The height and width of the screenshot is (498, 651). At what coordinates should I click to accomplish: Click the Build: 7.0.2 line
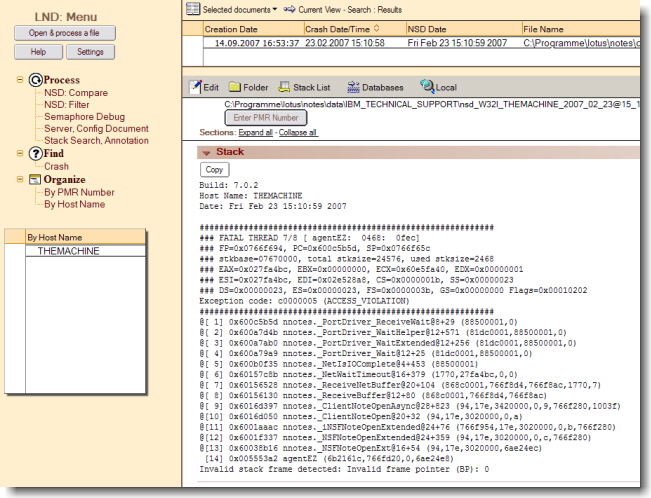pos(229,185)
